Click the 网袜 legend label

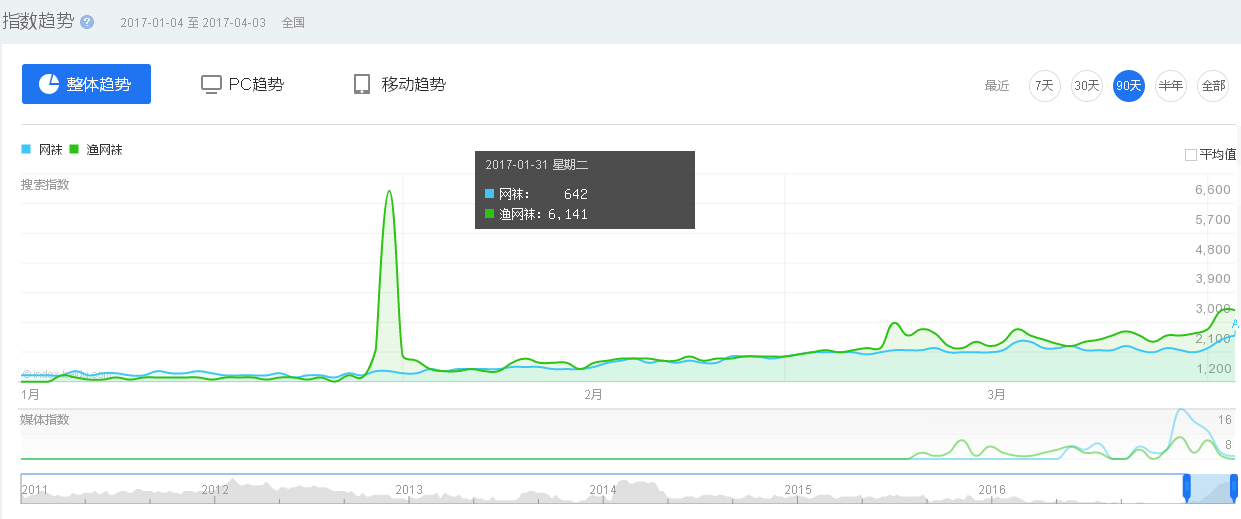tap(51, 150)
